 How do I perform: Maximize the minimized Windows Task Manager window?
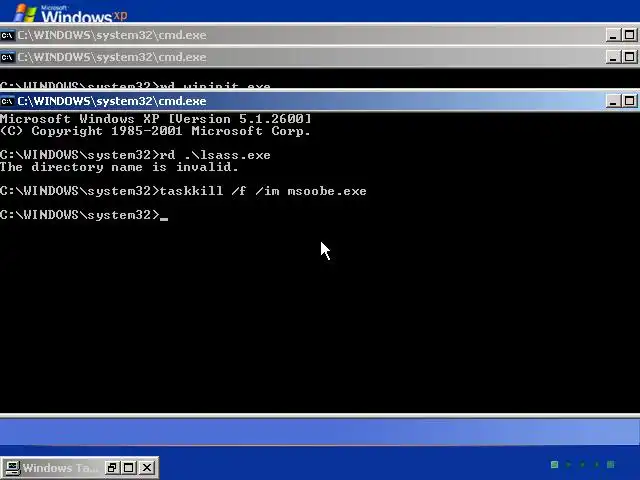click(129, 468)
